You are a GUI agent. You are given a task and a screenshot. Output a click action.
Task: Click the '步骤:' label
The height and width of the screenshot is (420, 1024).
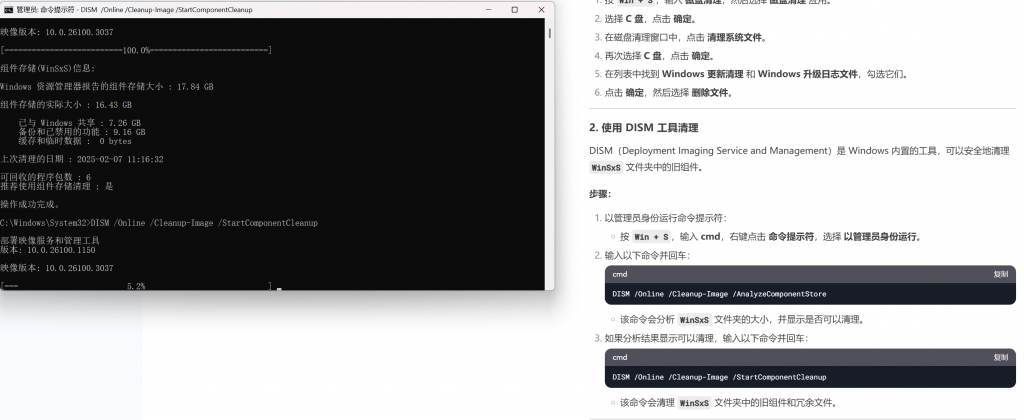tap(600, 195)
